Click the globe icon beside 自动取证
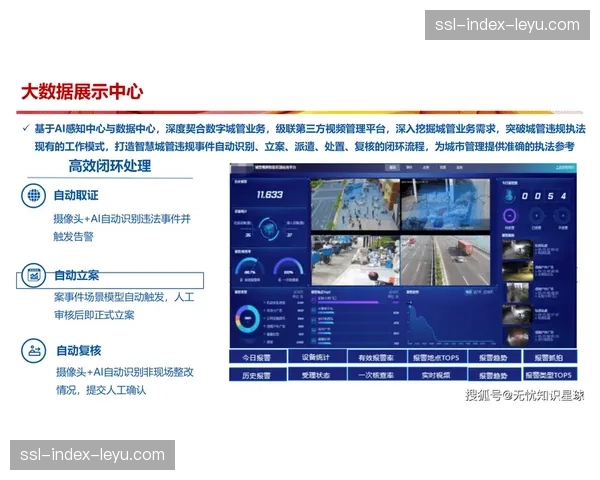The width and height of the screenshot is (600, 480). coord(34,195)
